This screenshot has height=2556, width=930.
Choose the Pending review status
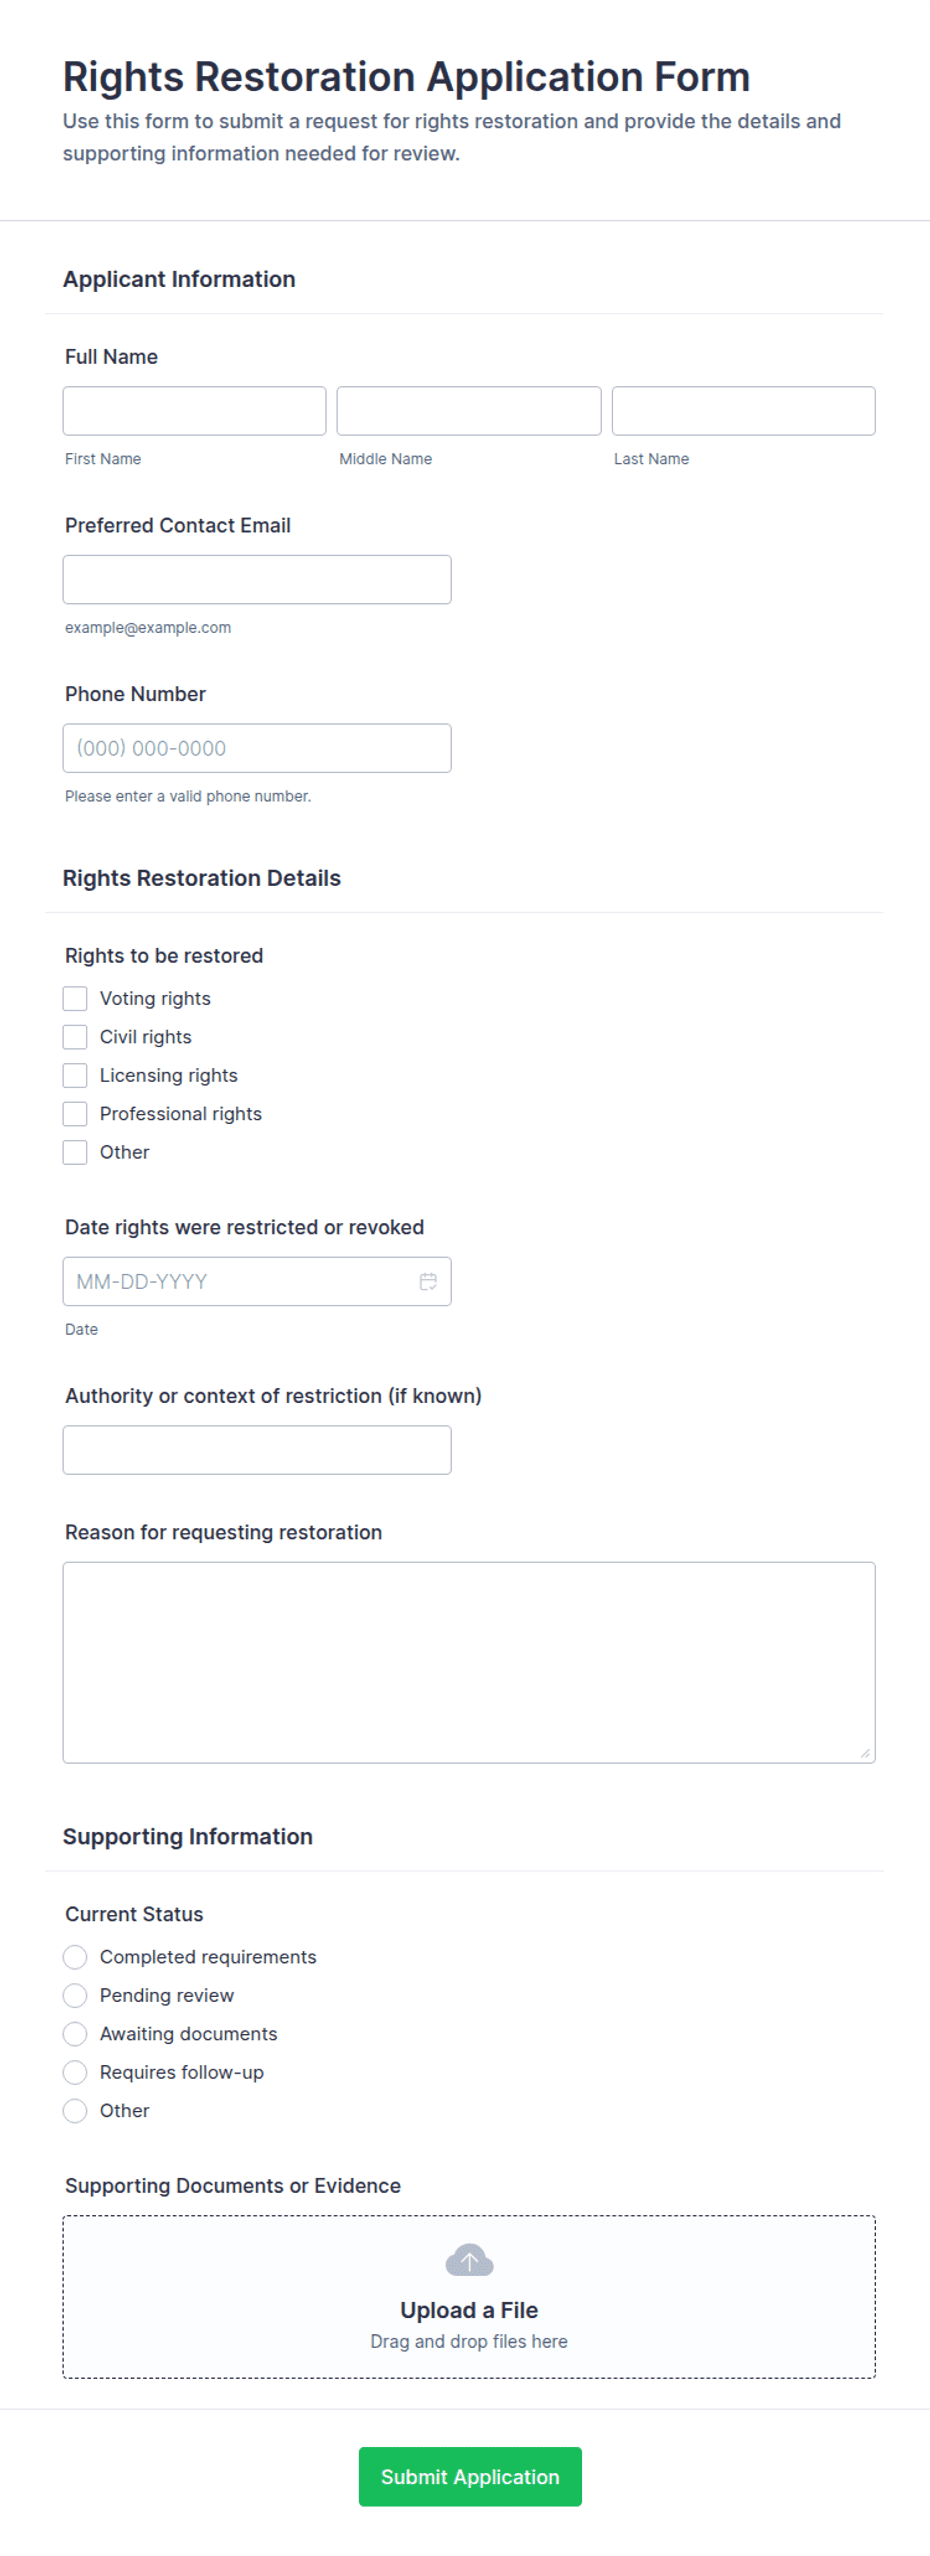coord(75,1995)
